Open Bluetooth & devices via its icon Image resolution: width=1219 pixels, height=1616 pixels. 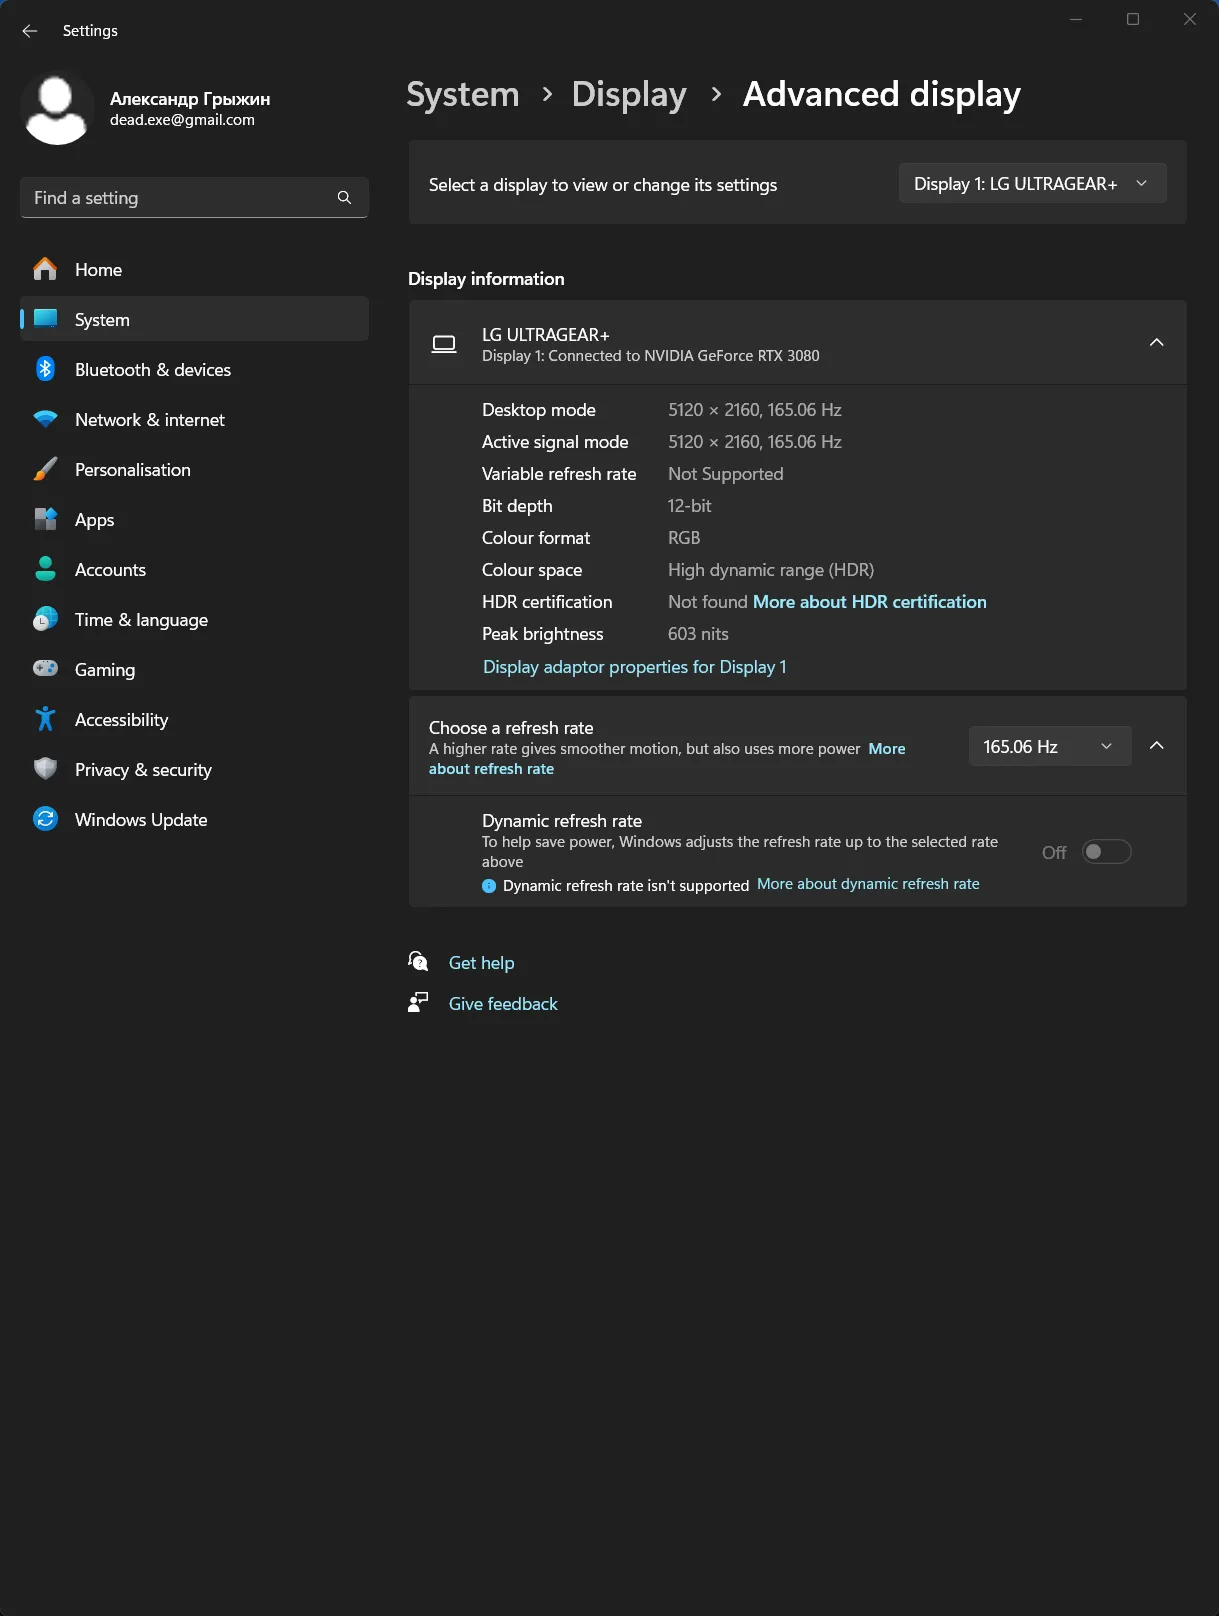45,369
